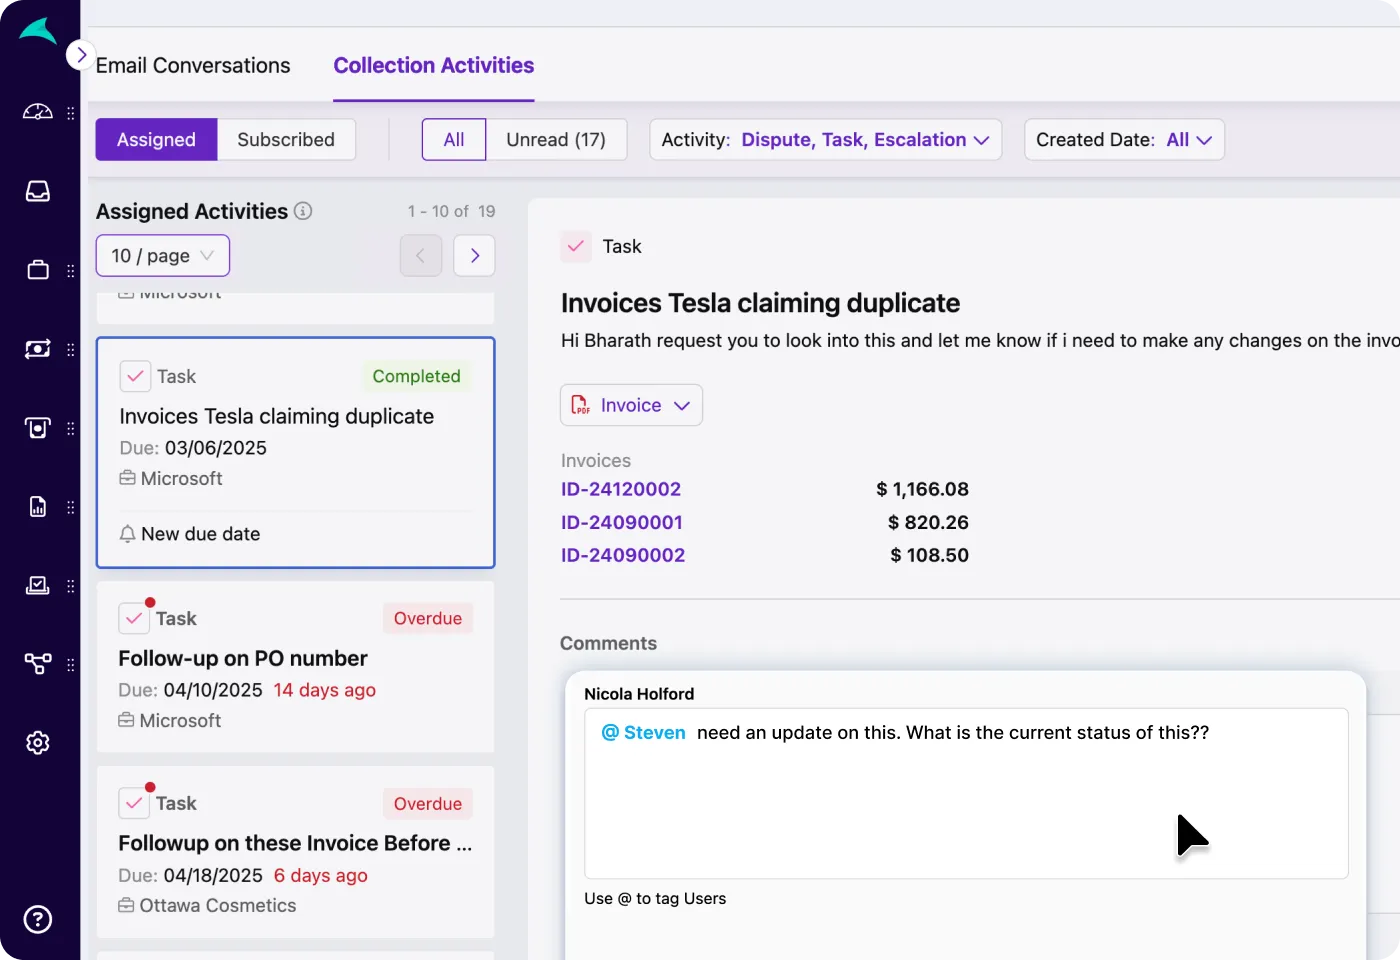Click the Completed status badge
Viewport: 1400px width, 960px height.
[x=416, y=377]
